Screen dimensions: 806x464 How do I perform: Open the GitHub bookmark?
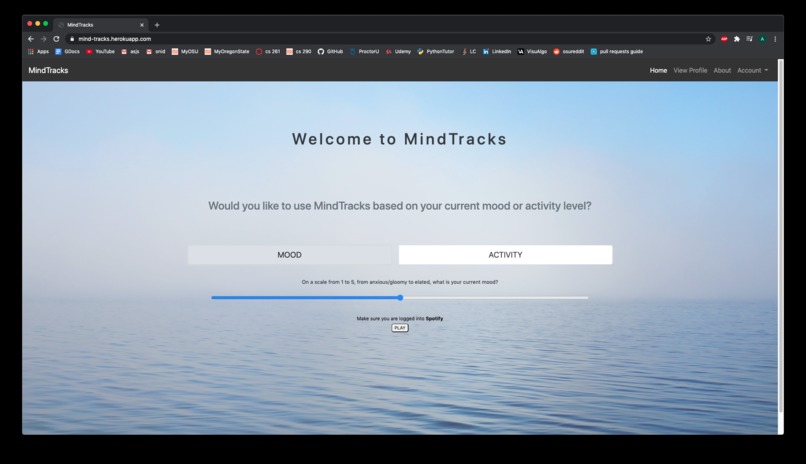330,51
